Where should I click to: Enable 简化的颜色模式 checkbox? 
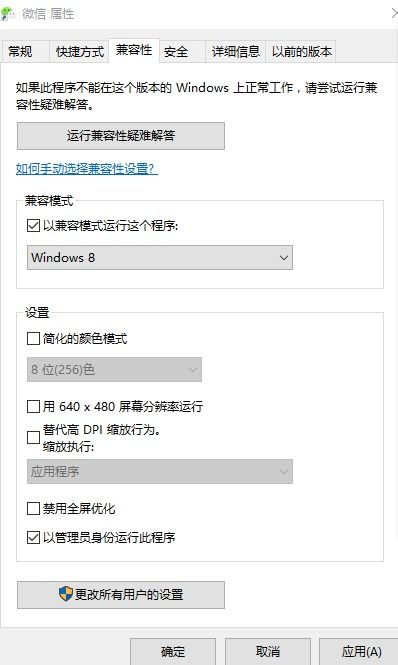[x=33, y=338]
